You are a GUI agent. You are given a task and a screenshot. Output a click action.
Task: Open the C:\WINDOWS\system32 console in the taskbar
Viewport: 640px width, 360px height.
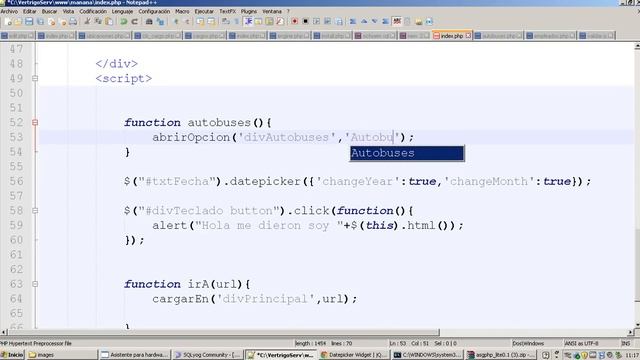pos(427,355)
